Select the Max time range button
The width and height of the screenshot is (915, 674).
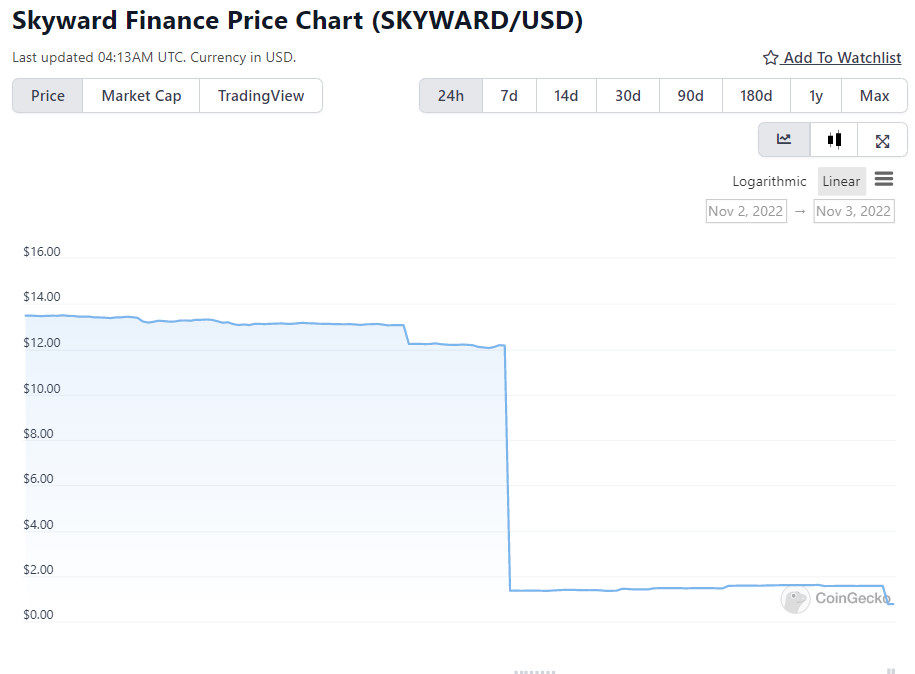[x=874, y=96]
